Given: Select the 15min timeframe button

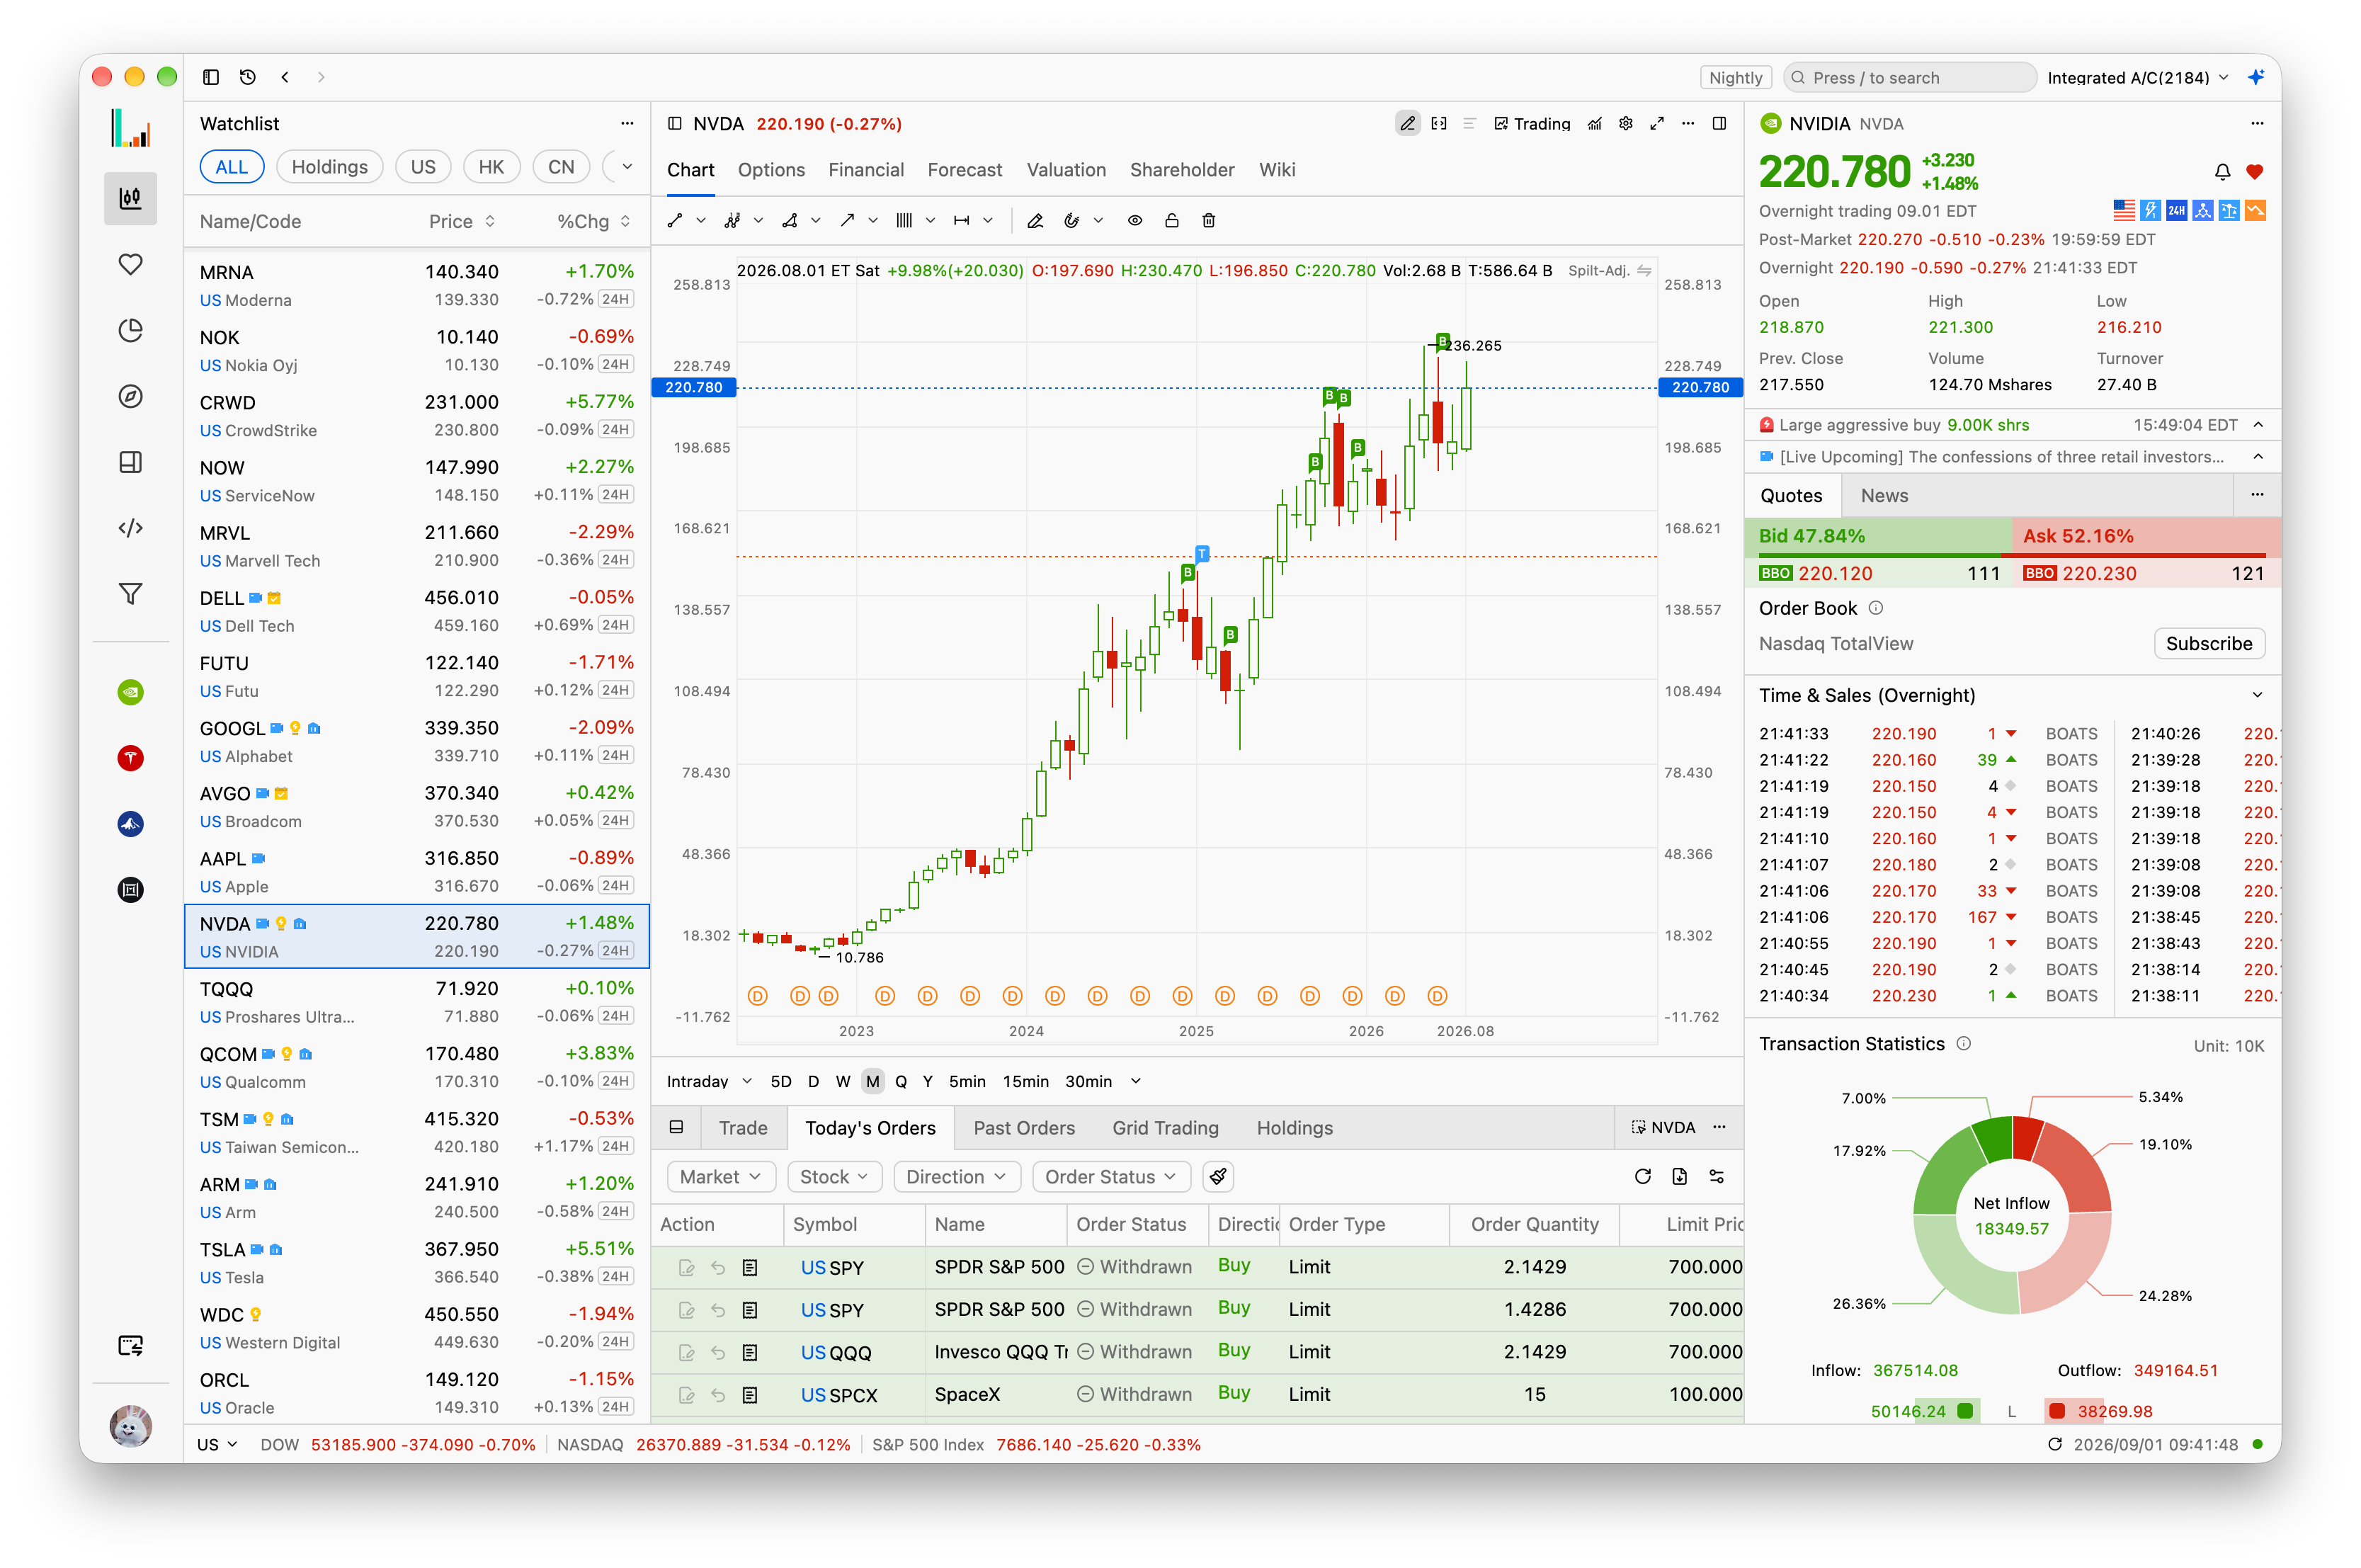Looking at the screenshot, I should (x=1025, y=1082).
